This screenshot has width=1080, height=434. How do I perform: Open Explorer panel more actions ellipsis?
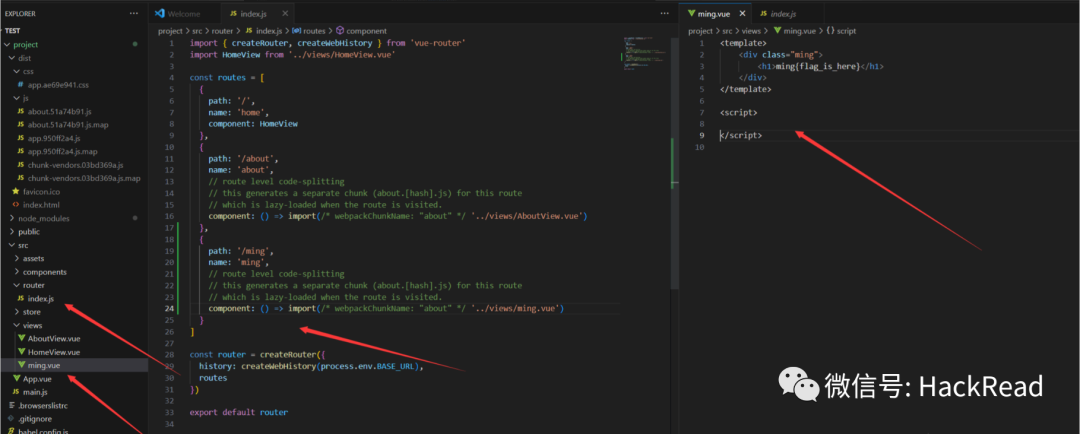click(134, 13)
